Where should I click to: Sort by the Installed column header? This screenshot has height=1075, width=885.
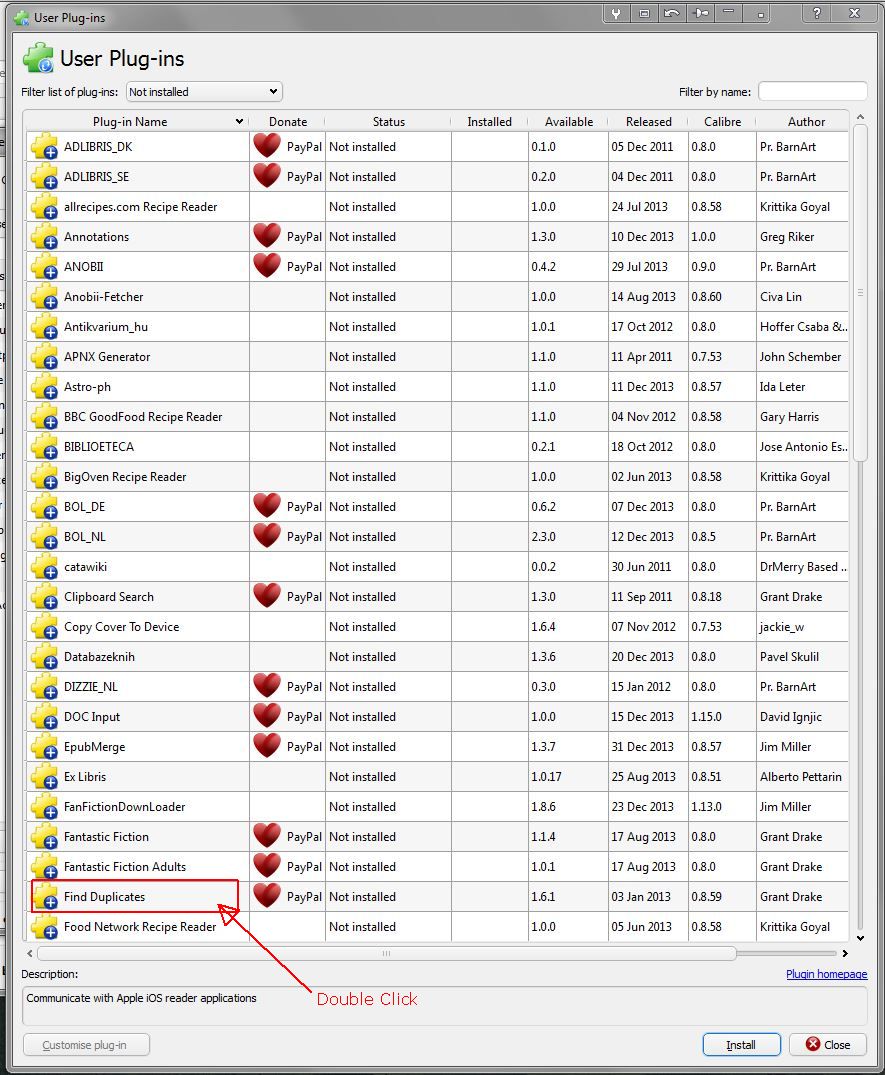pos(489,122)
